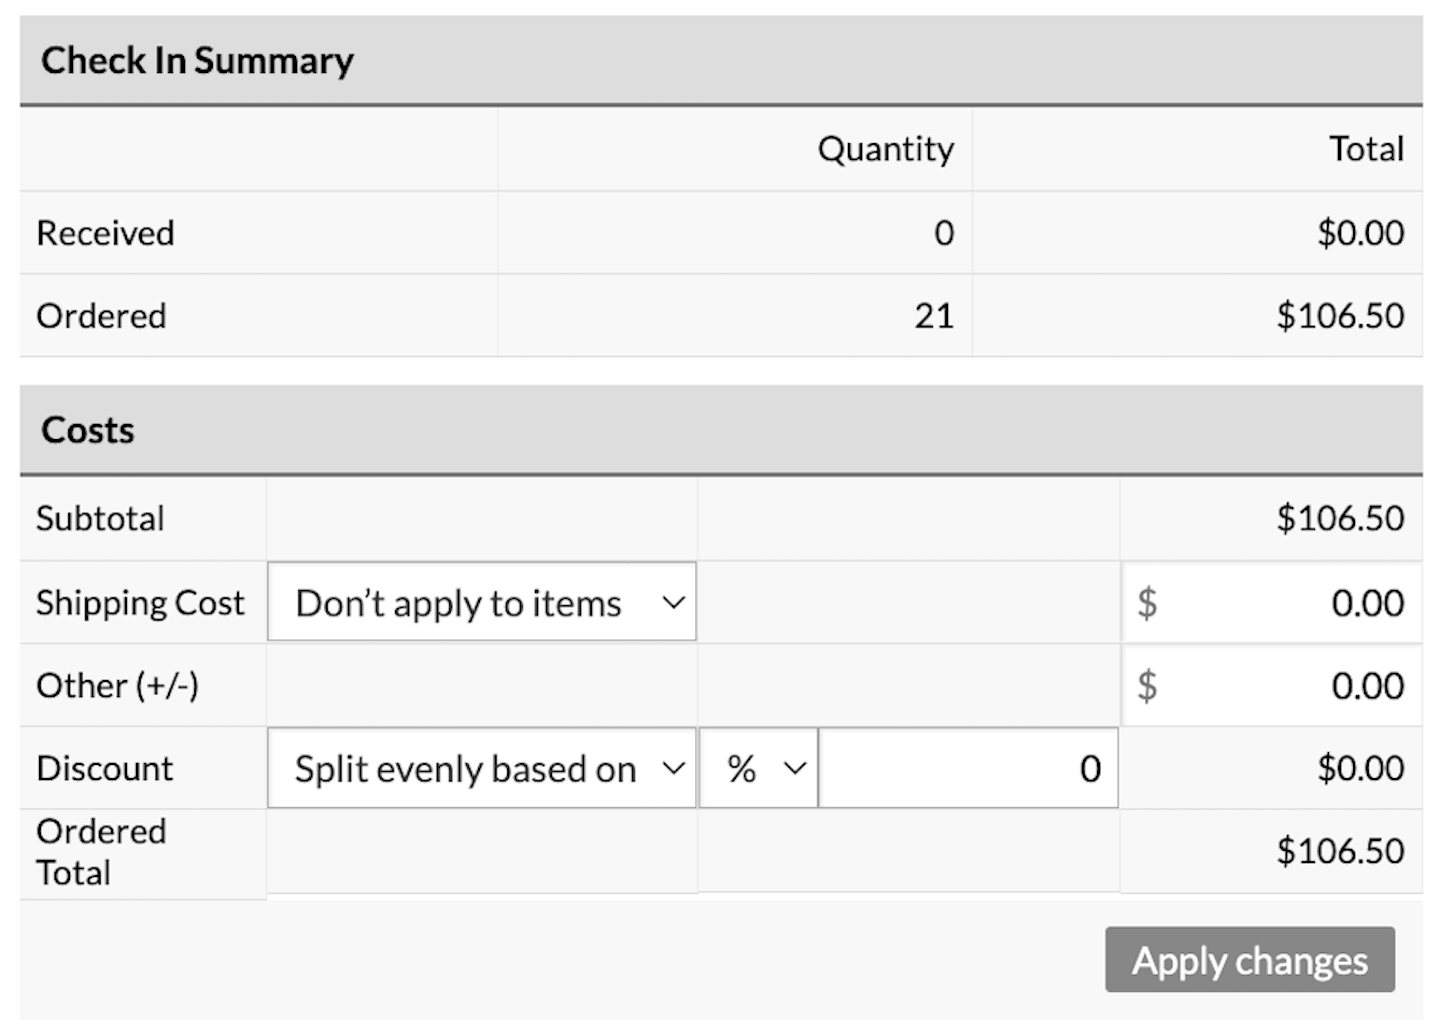Click the Quantity column header
This screenshot has height=1020, width=1440.
pos(885,149)
